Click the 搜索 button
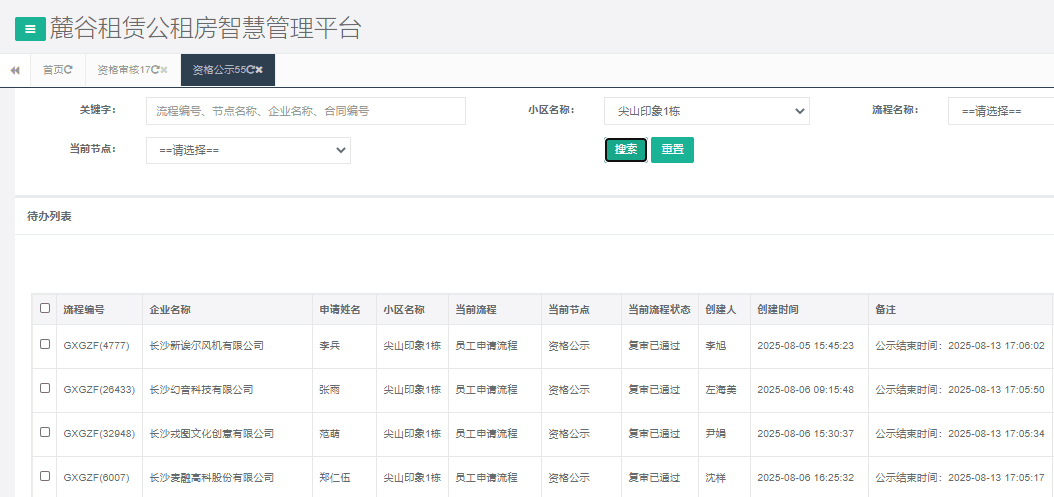Viewport: 1054px width, 497px height. (x=626, y=149)
